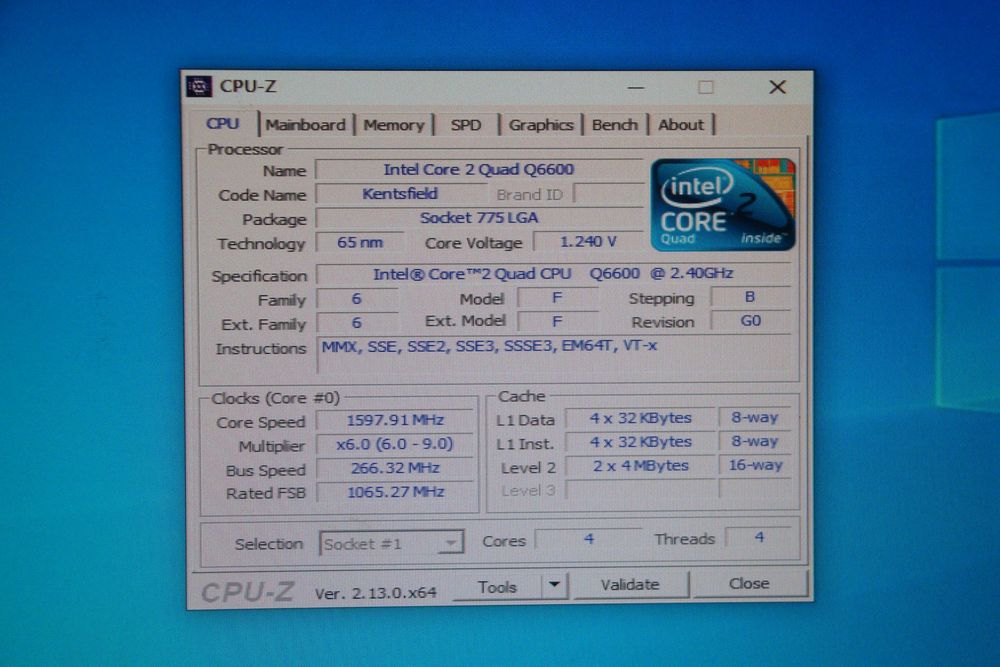The width and height of the screenshot is (1000, 667).
Task: Click the Ext. Model value F
Action: (557, 321)
